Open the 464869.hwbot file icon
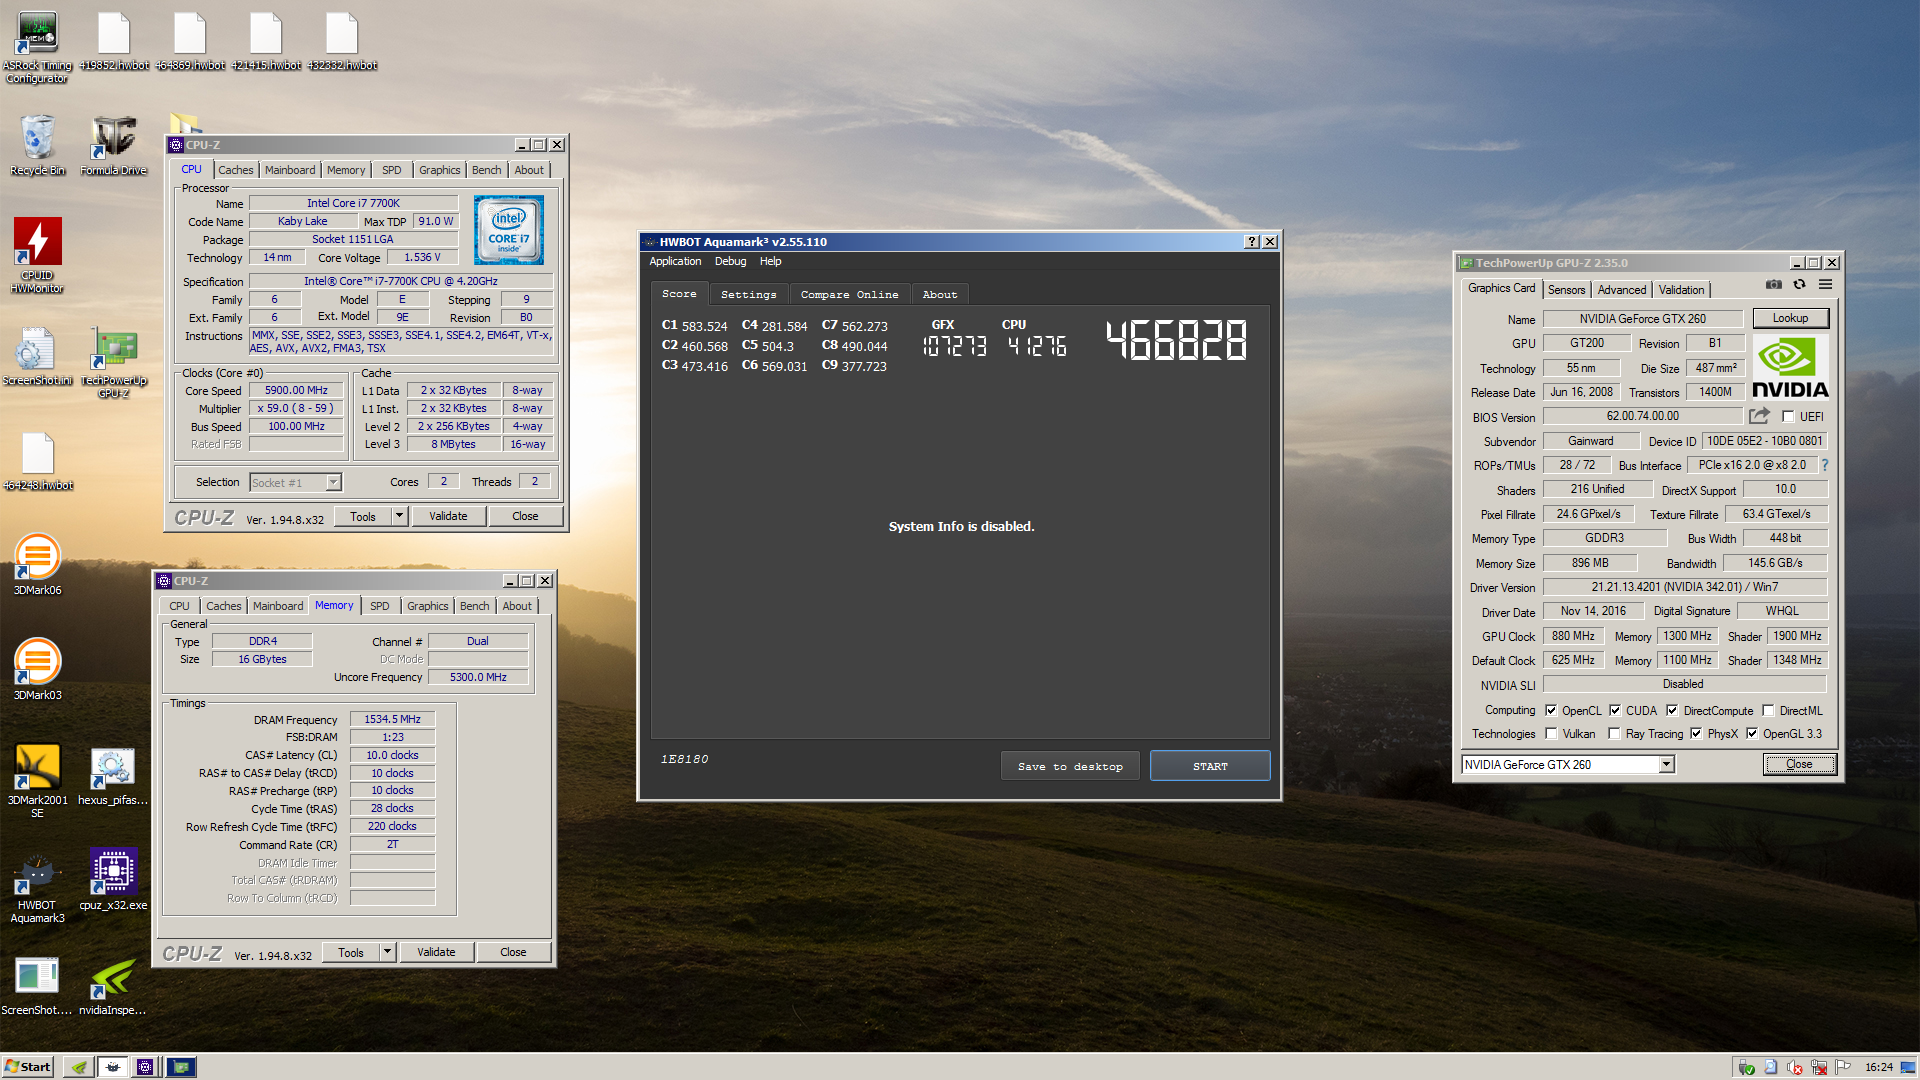The image size is (1920, 1080). (189, 41)
